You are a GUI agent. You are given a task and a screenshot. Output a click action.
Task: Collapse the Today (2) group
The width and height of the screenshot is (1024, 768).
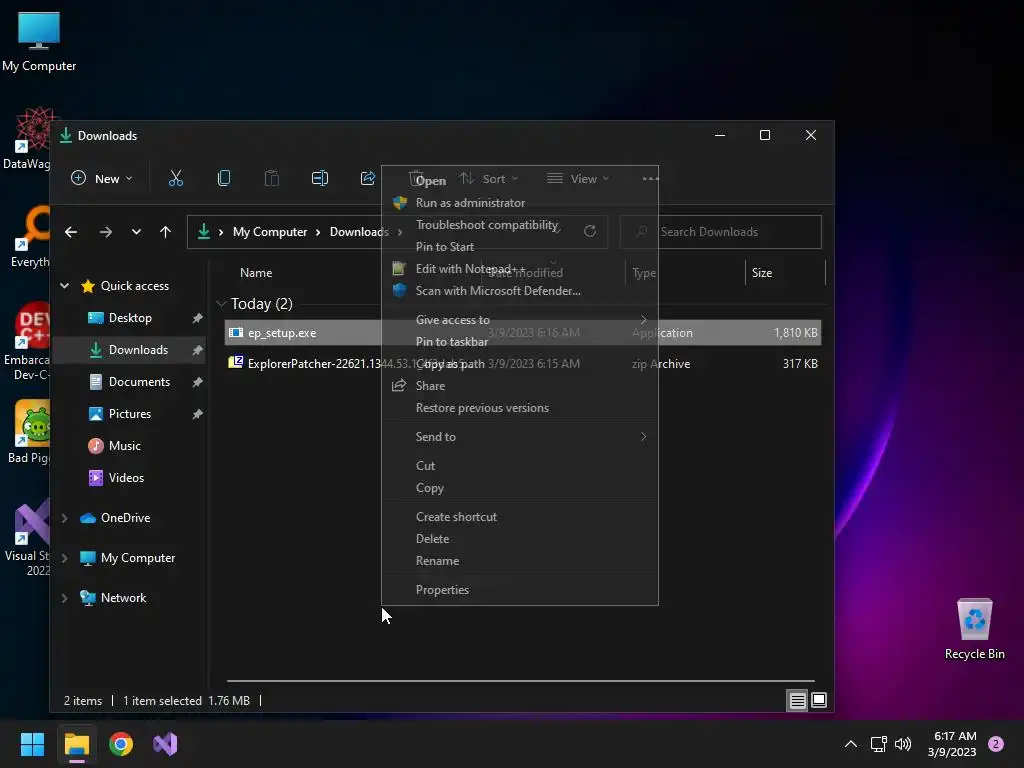221,304
